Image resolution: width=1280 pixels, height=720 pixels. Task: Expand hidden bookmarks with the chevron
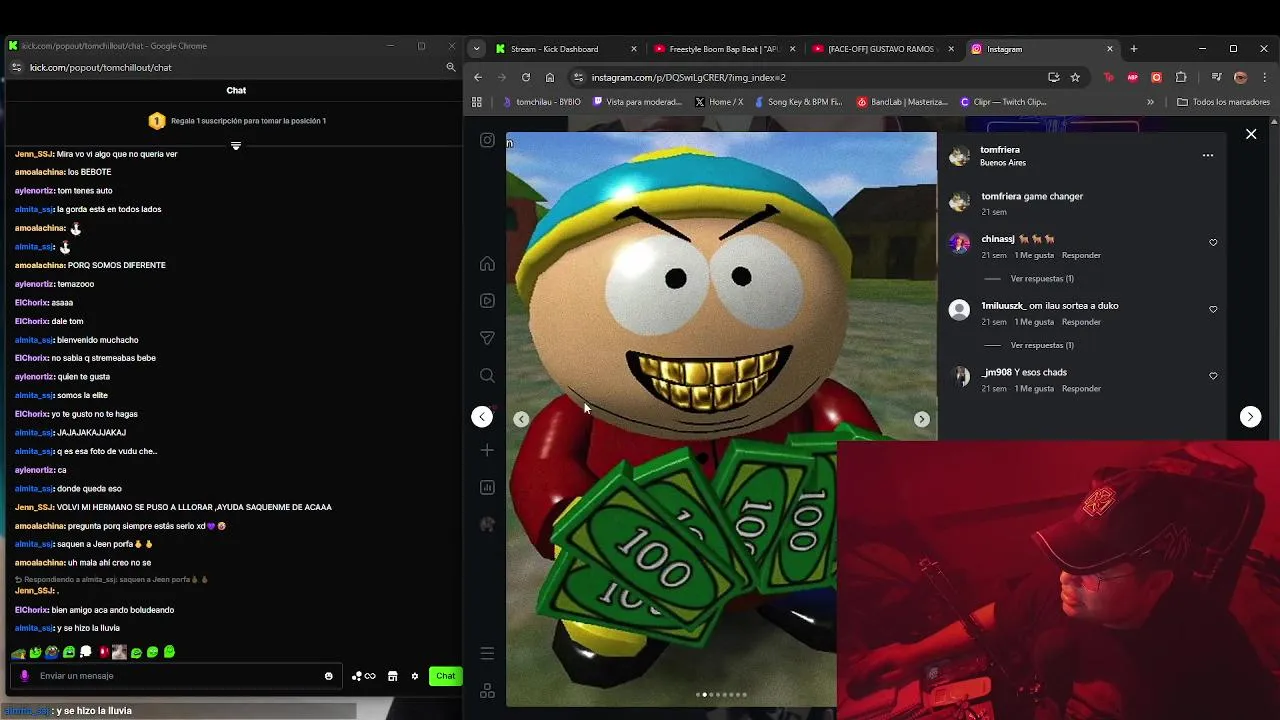(1150, 102)
